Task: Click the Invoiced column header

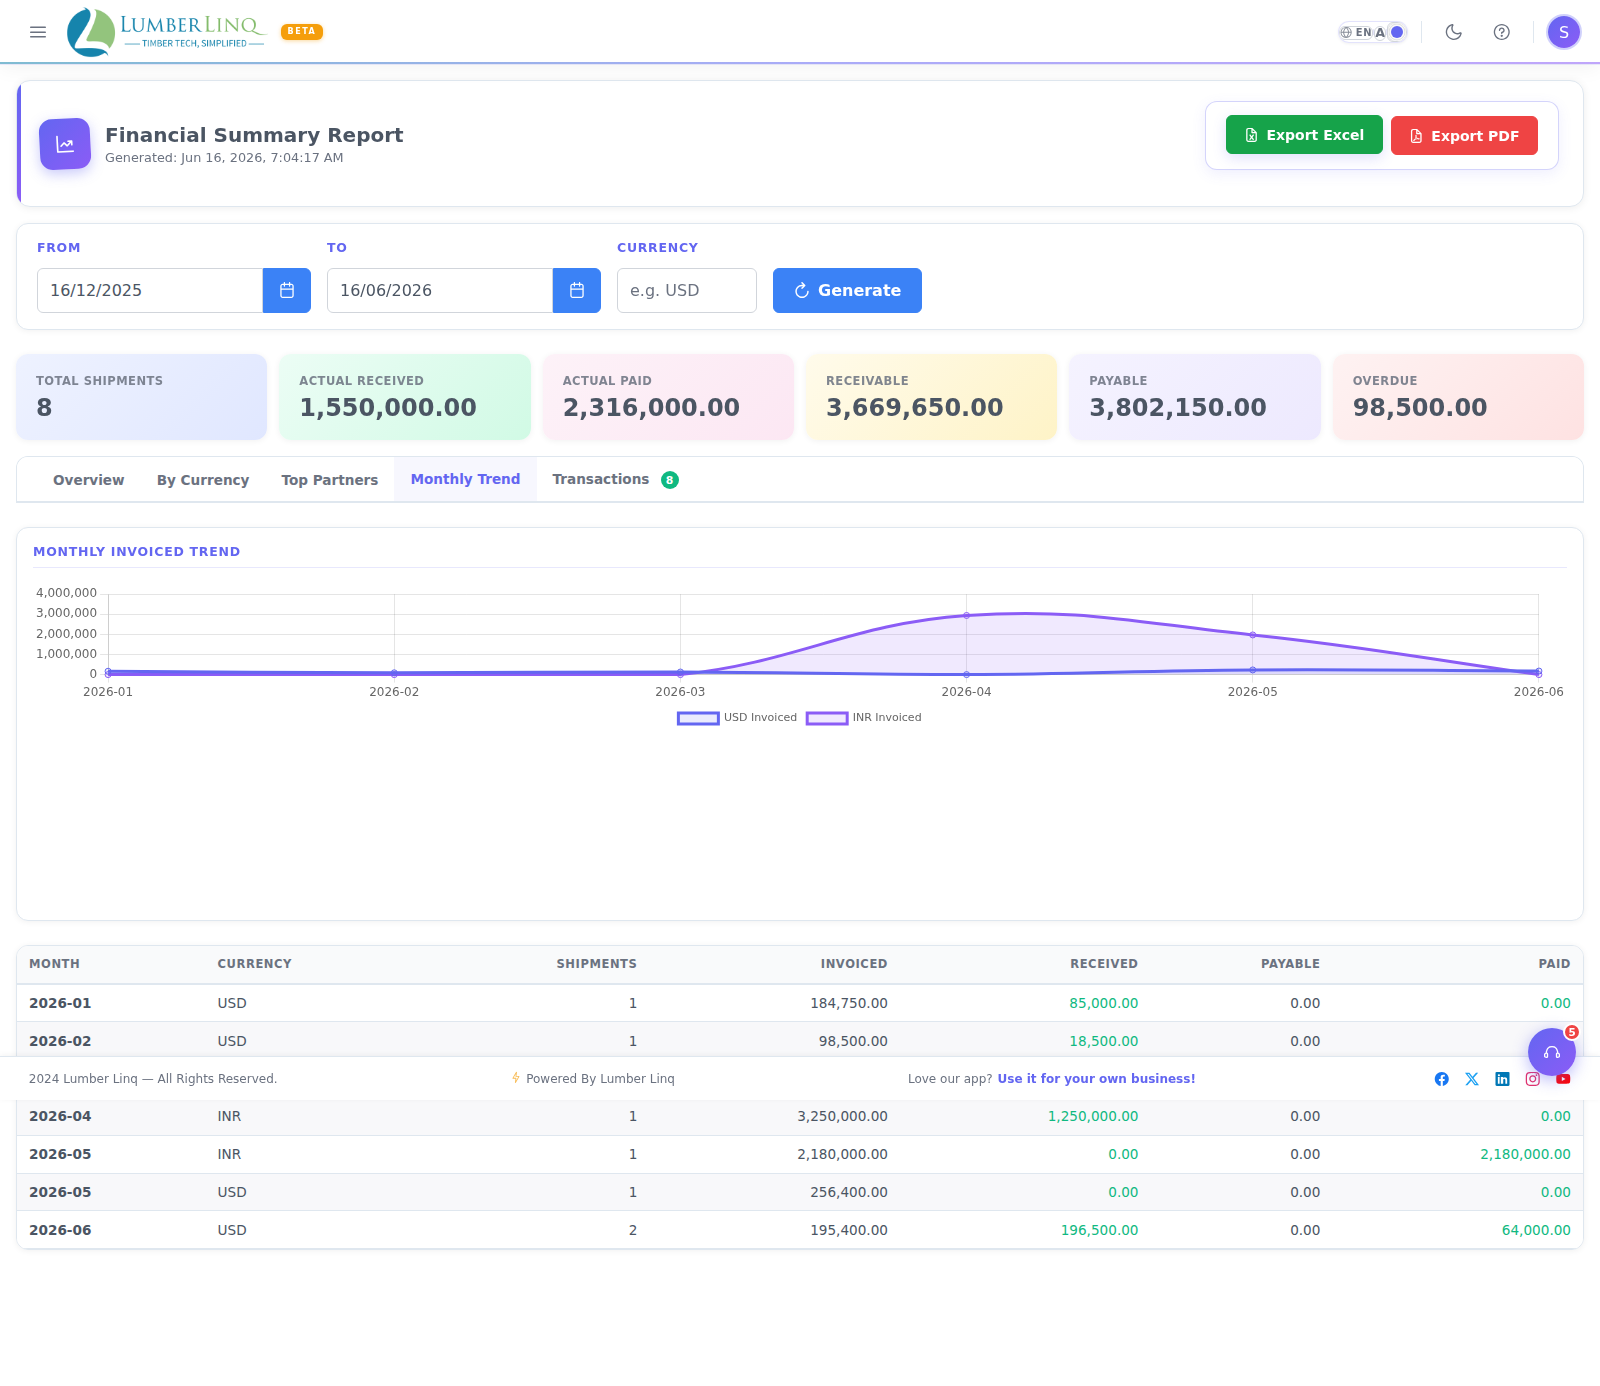Action: coord(854,964)
